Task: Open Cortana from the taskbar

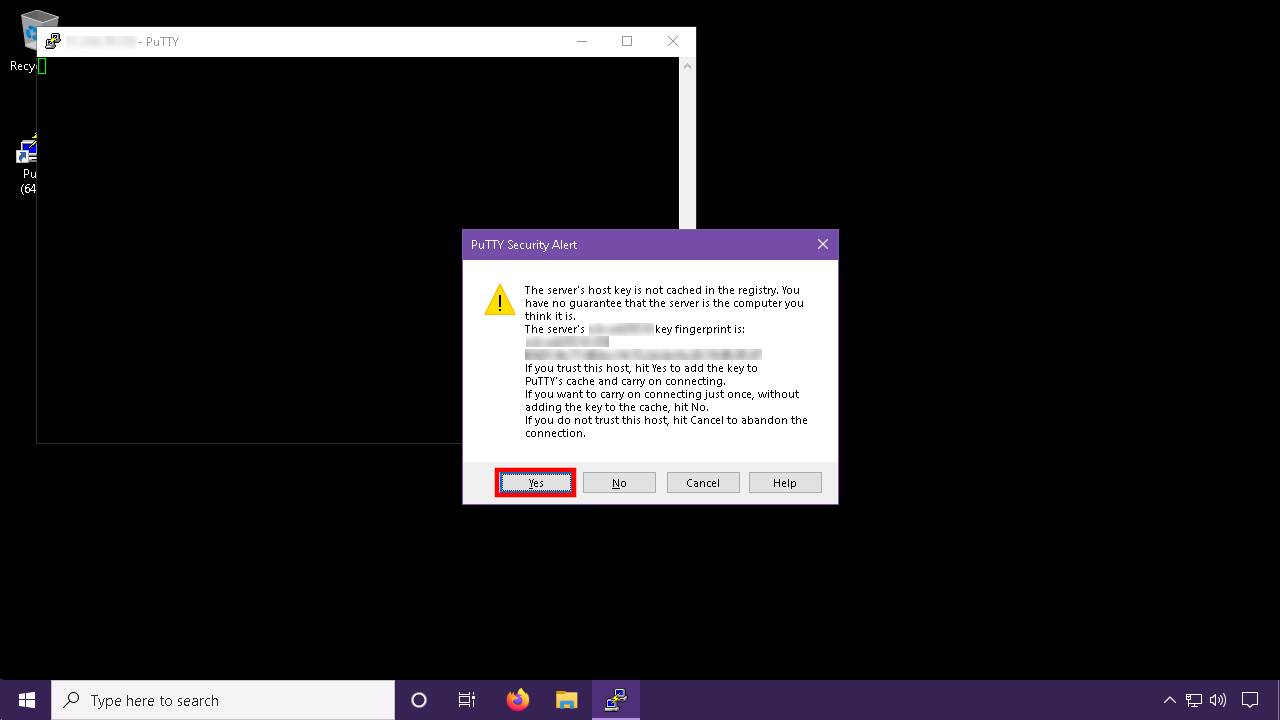Action: click(419, 700)
